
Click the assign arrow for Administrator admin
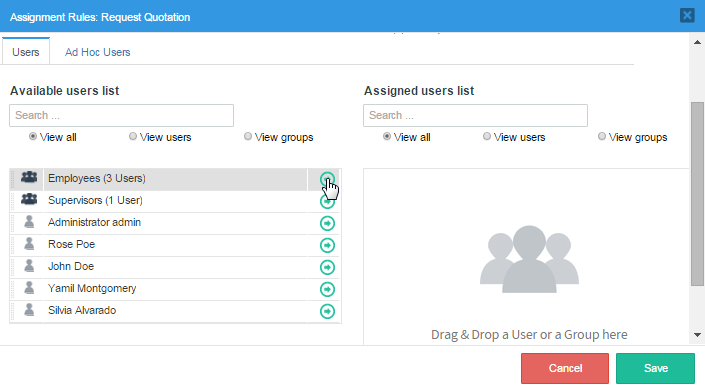tap(327, 223)
